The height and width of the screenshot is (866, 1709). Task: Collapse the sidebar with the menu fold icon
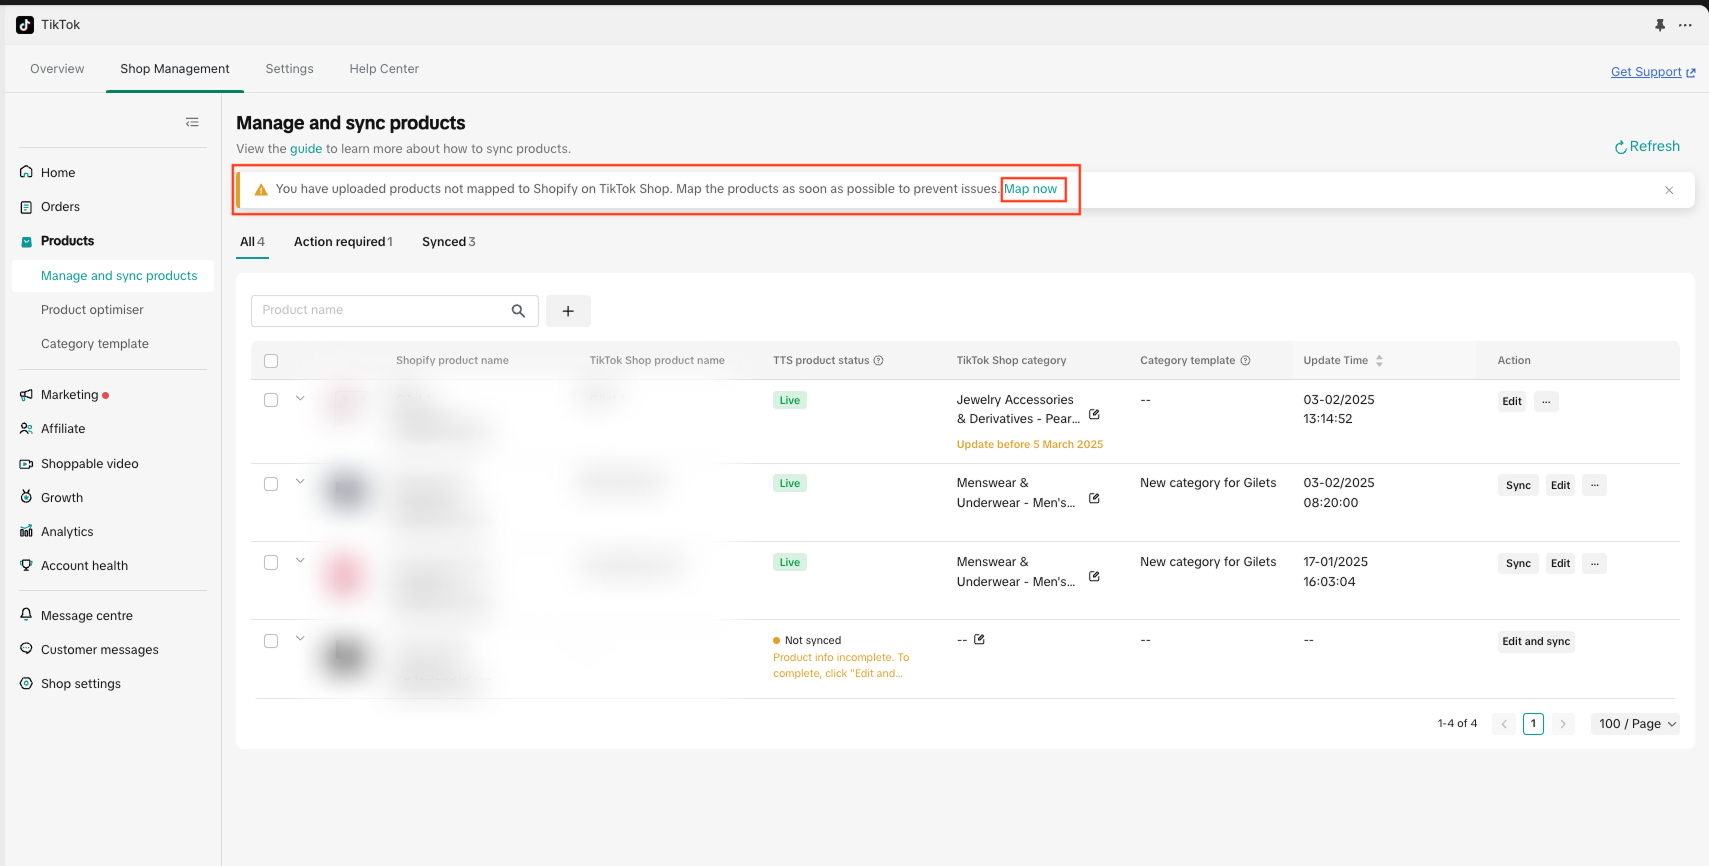[192, 122]
